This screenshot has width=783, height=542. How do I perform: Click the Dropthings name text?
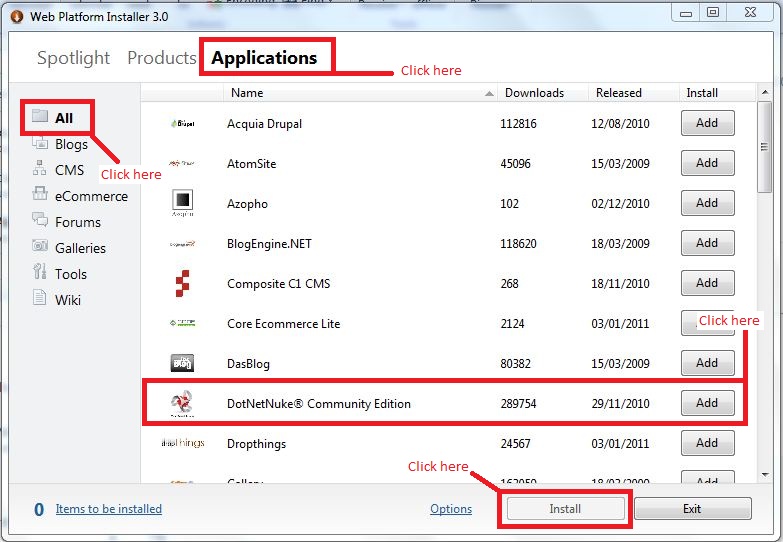click(256, 444)
